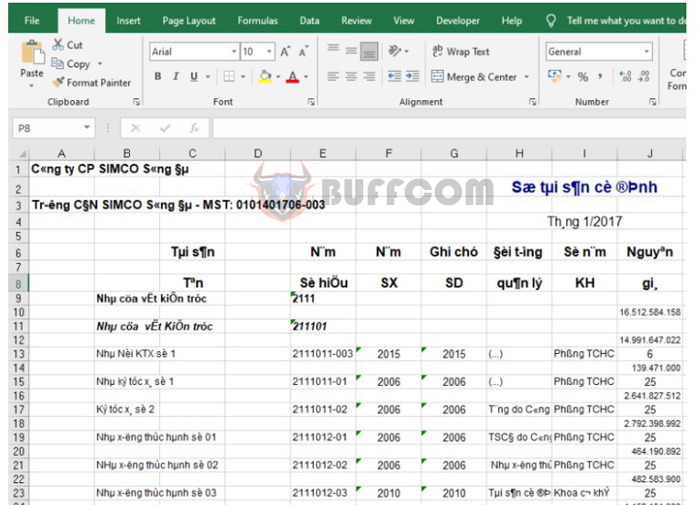This screenshot has width=700, height=505.
Task: Expand the Merge & Center options arrow
Action: click(527, 77)
